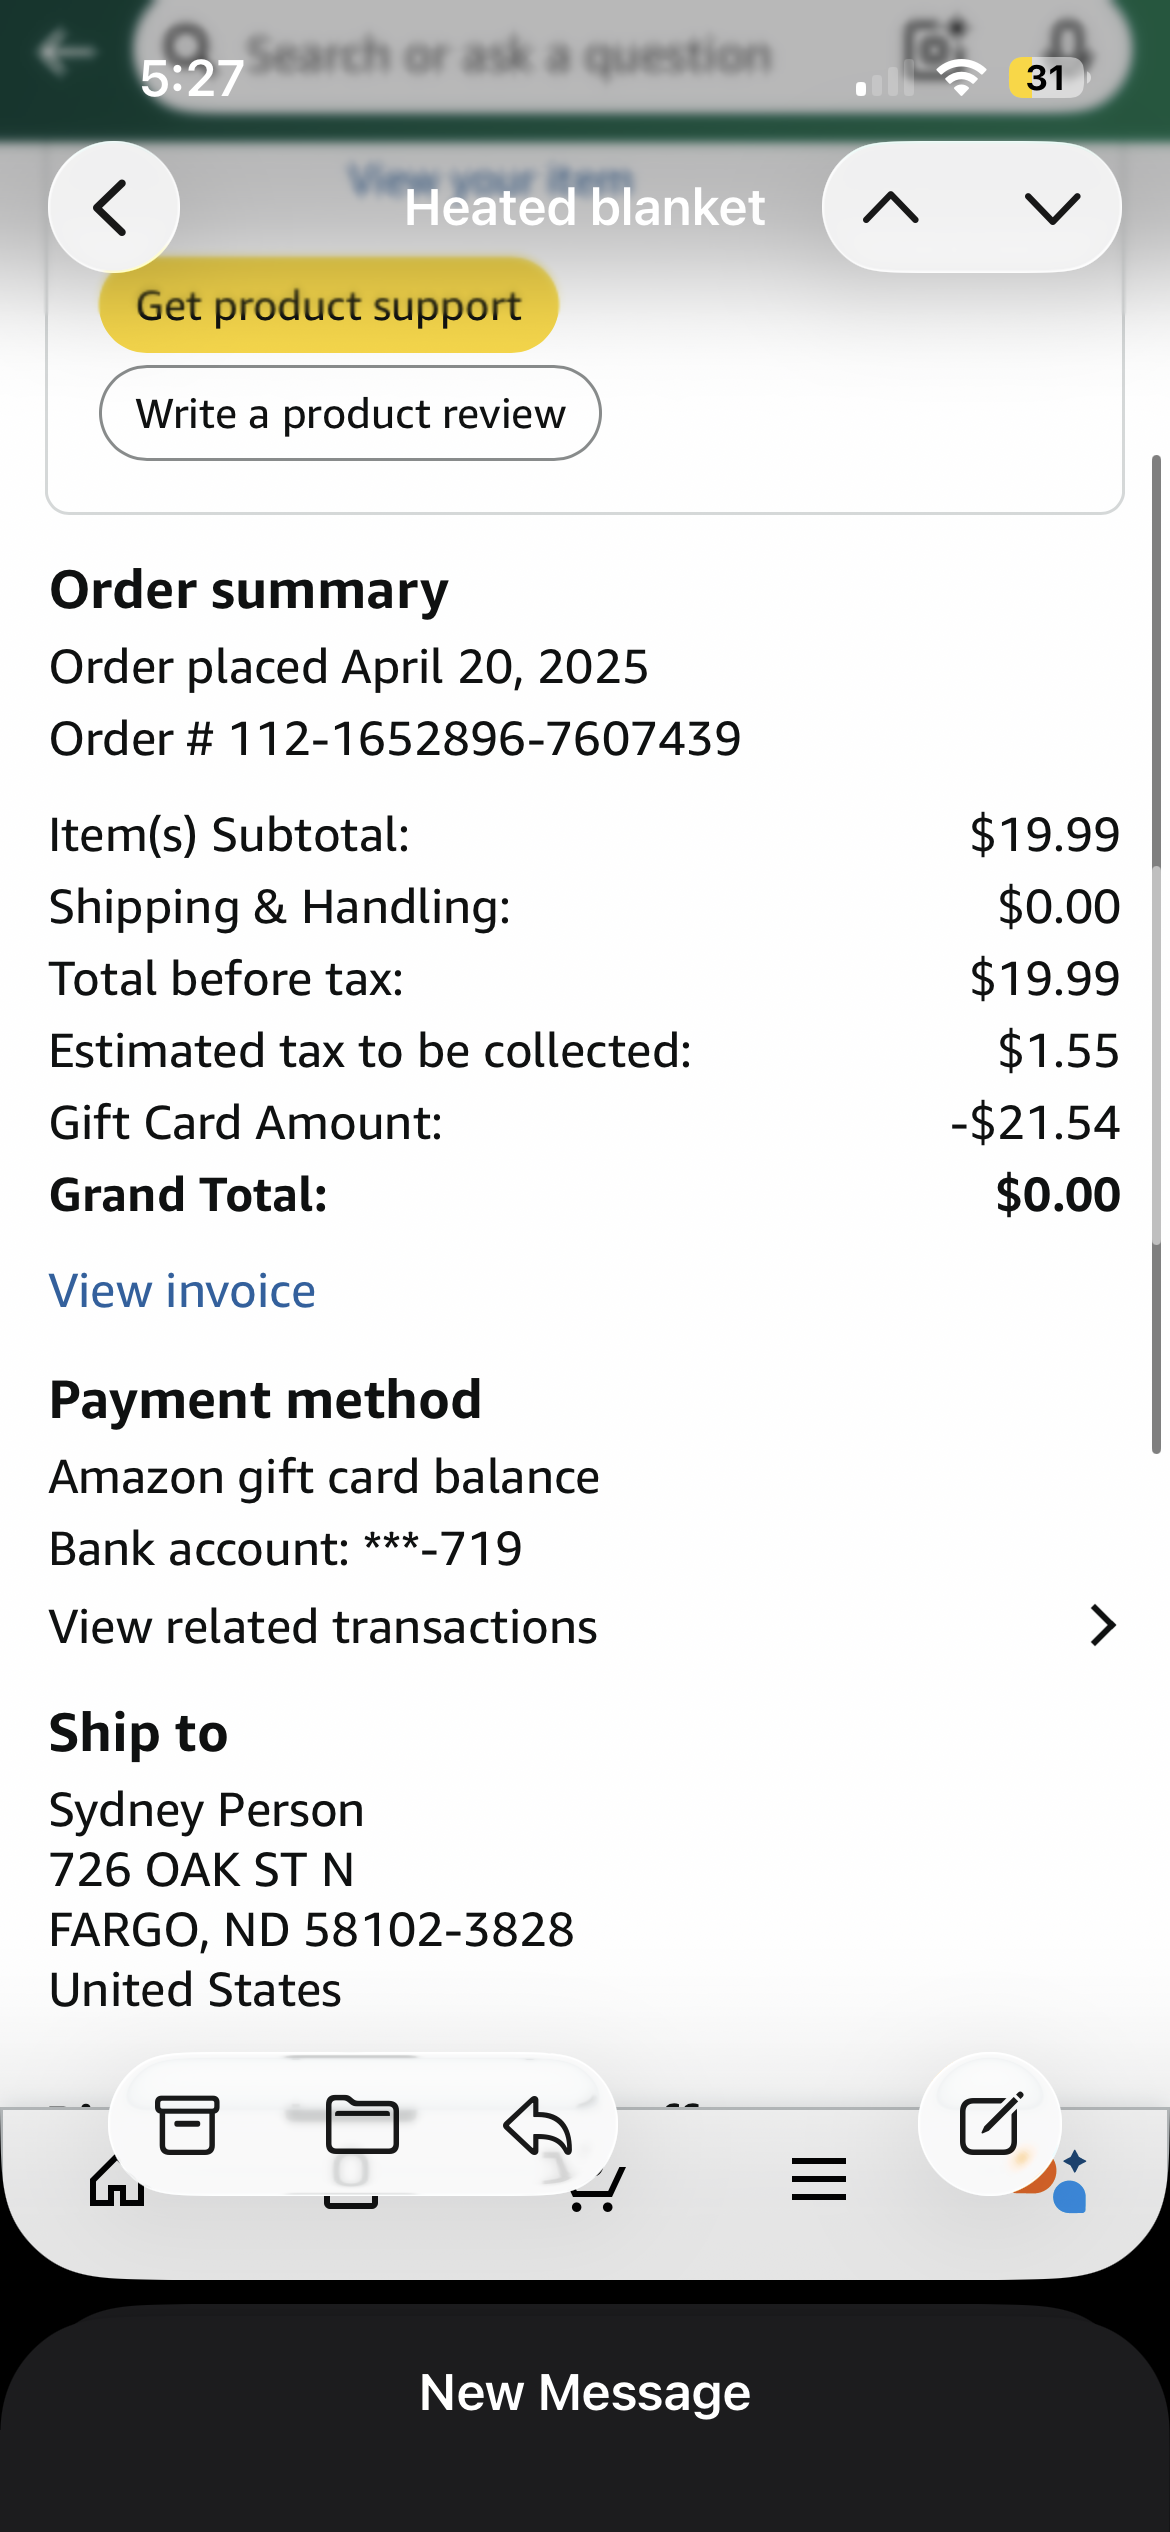Click Get product support button
Screen dimensions: 1170x2532
328,305
